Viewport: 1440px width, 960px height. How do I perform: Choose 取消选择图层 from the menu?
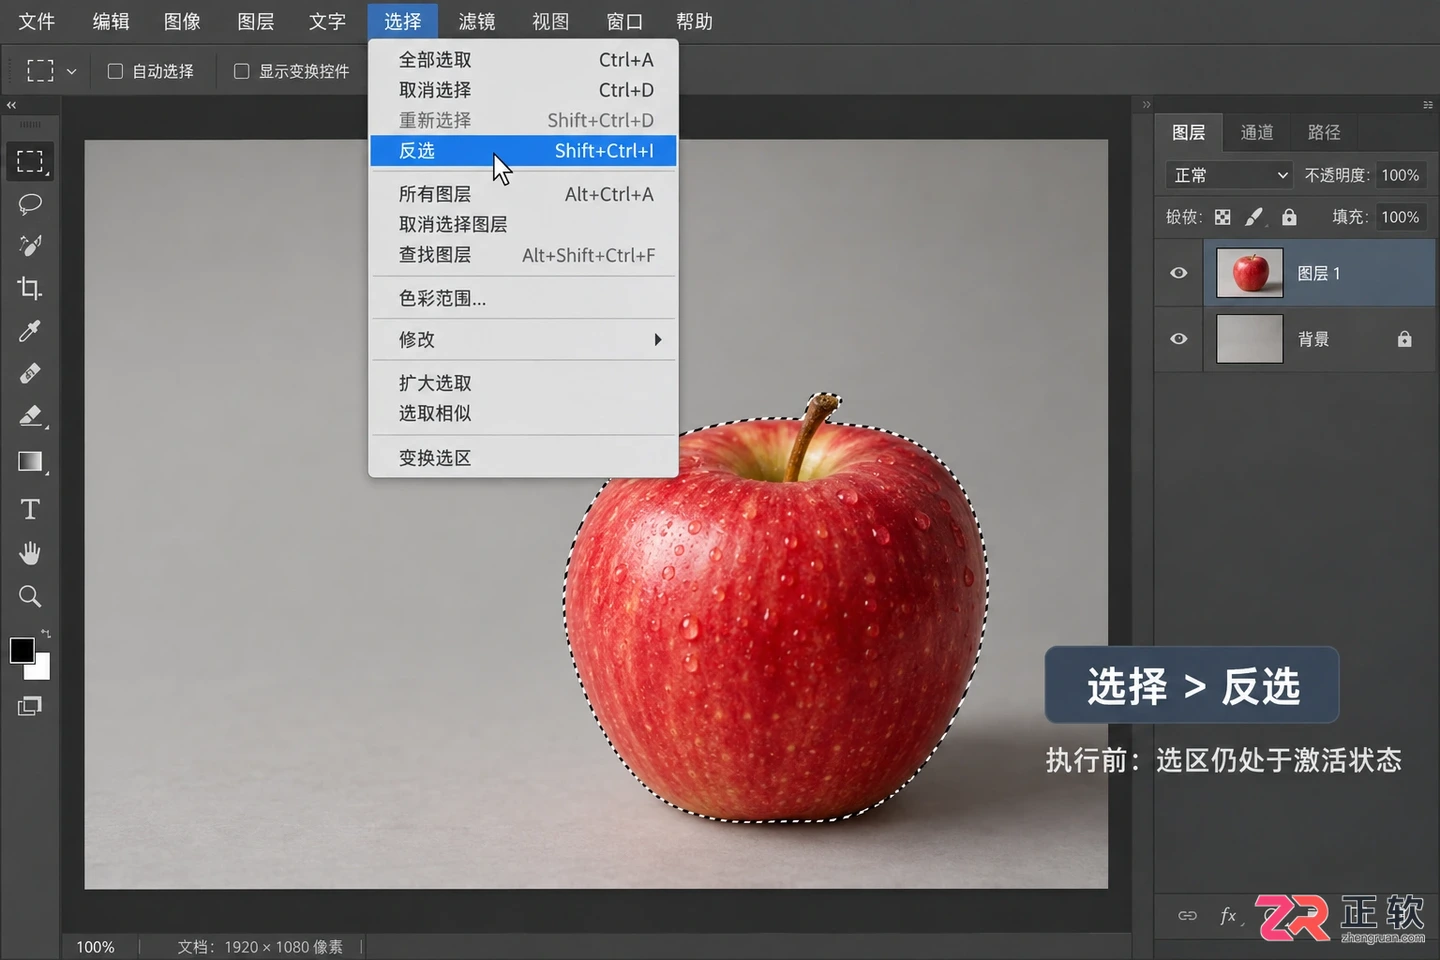pyautogui.click(x=524, y=224)
